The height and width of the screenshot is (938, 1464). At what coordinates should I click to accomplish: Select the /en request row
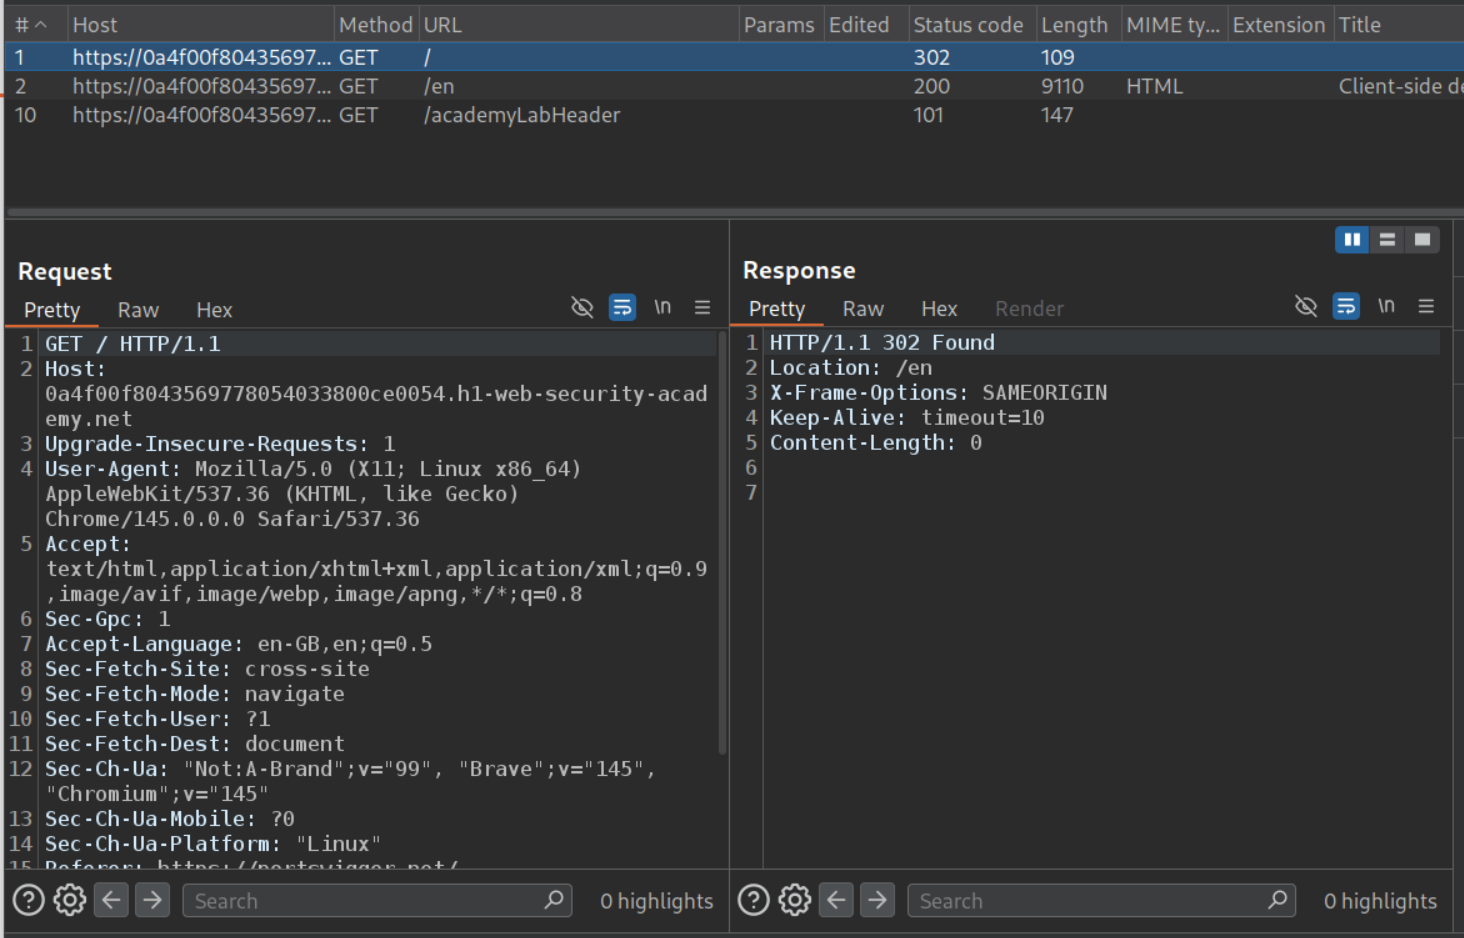[x=440, y=87]
